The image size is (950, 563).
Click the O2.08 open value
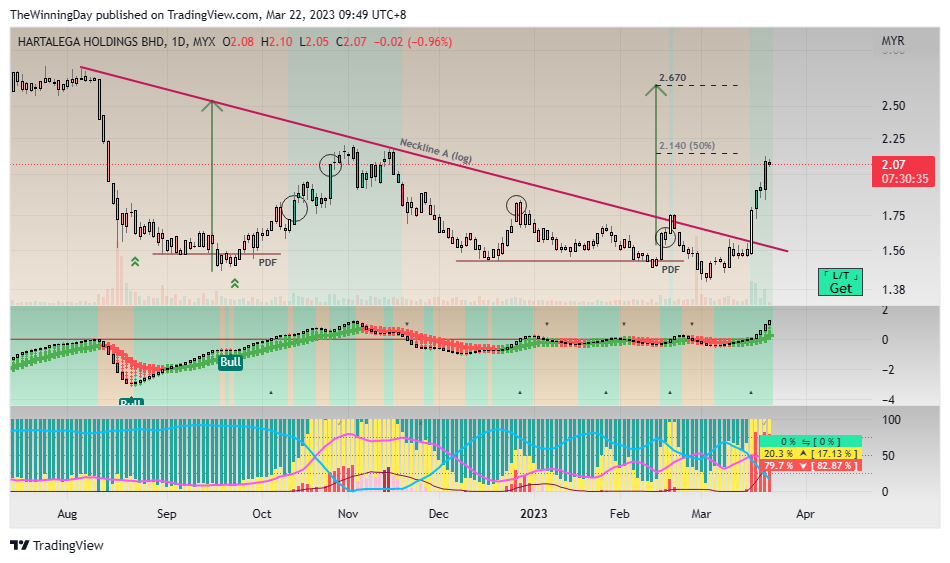pyautogui.click(x=238, y=42)
